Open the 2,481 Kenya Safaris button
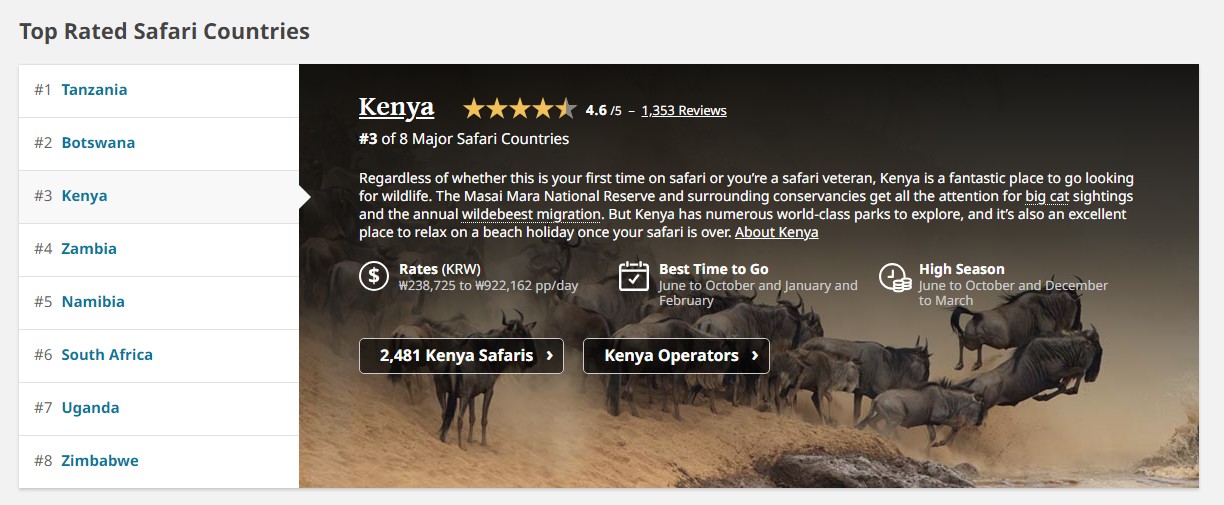The height and width of the screenshot is (505, 1224). [x=461, y=356]
